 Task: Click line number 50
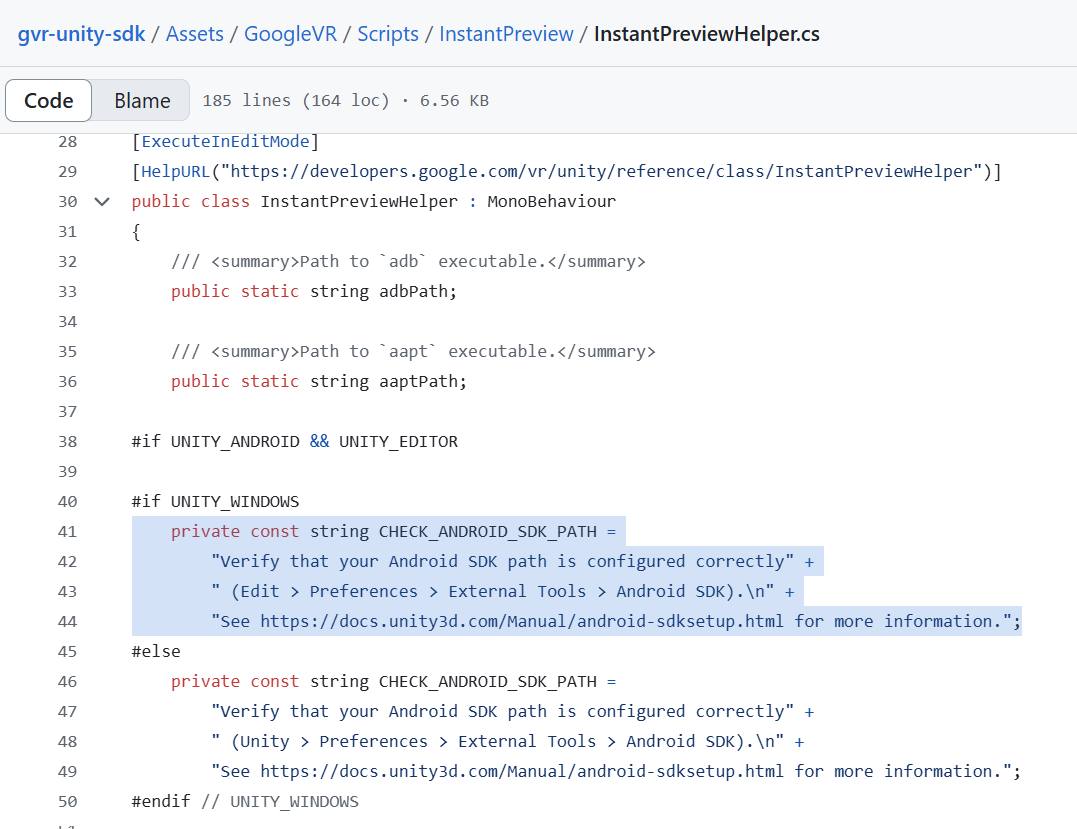(67, 802)
